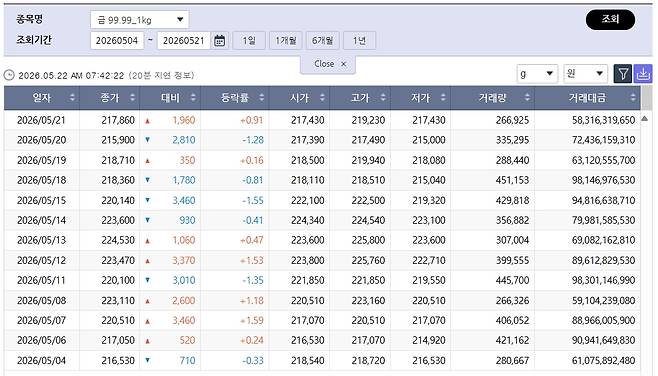
Task: Select the 2026/05/08 date cell
Action: click(42, 300)
